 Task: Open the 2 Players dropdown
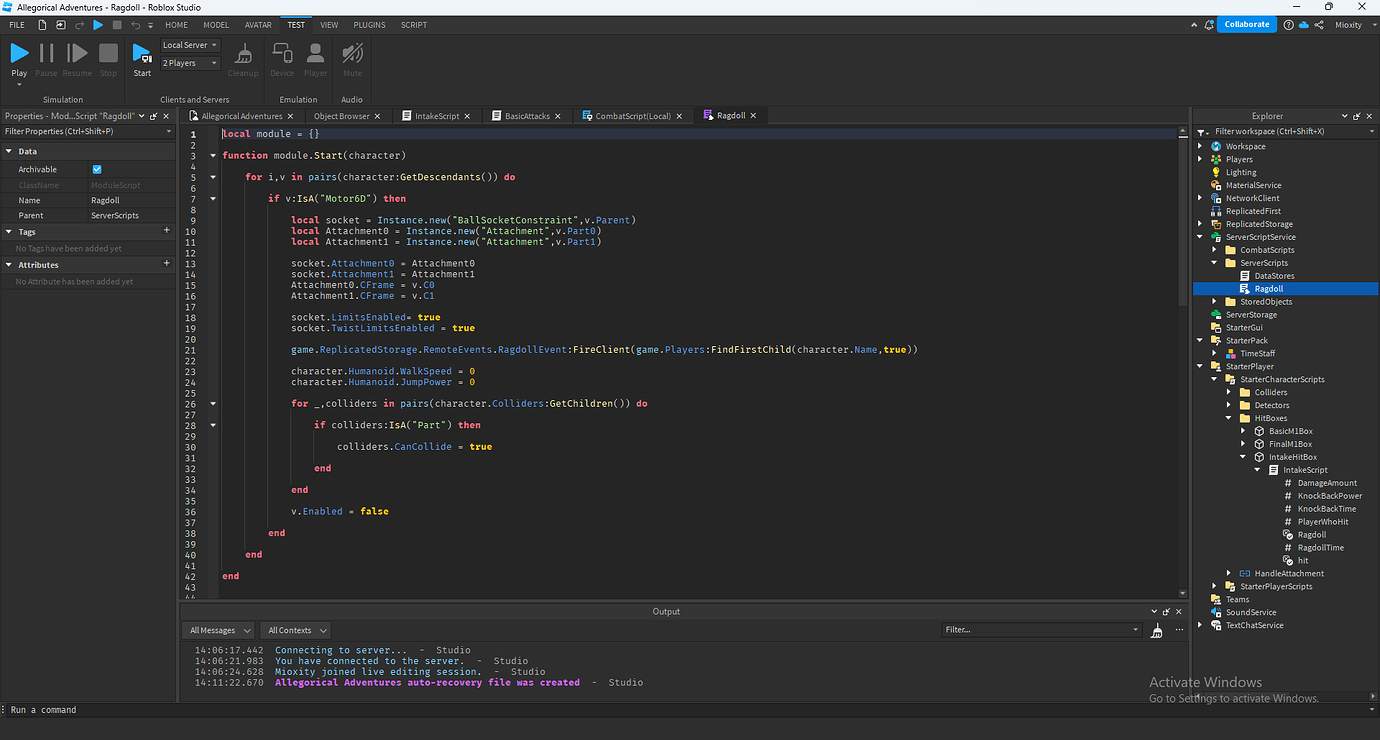tap(189, 62)
